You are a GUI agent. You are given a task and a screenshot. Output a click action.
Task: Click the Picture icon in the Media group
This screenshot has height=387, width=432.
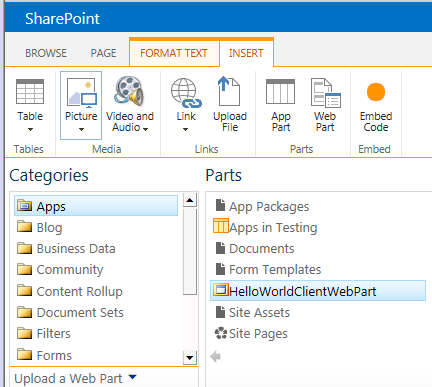tap(81, 93)
